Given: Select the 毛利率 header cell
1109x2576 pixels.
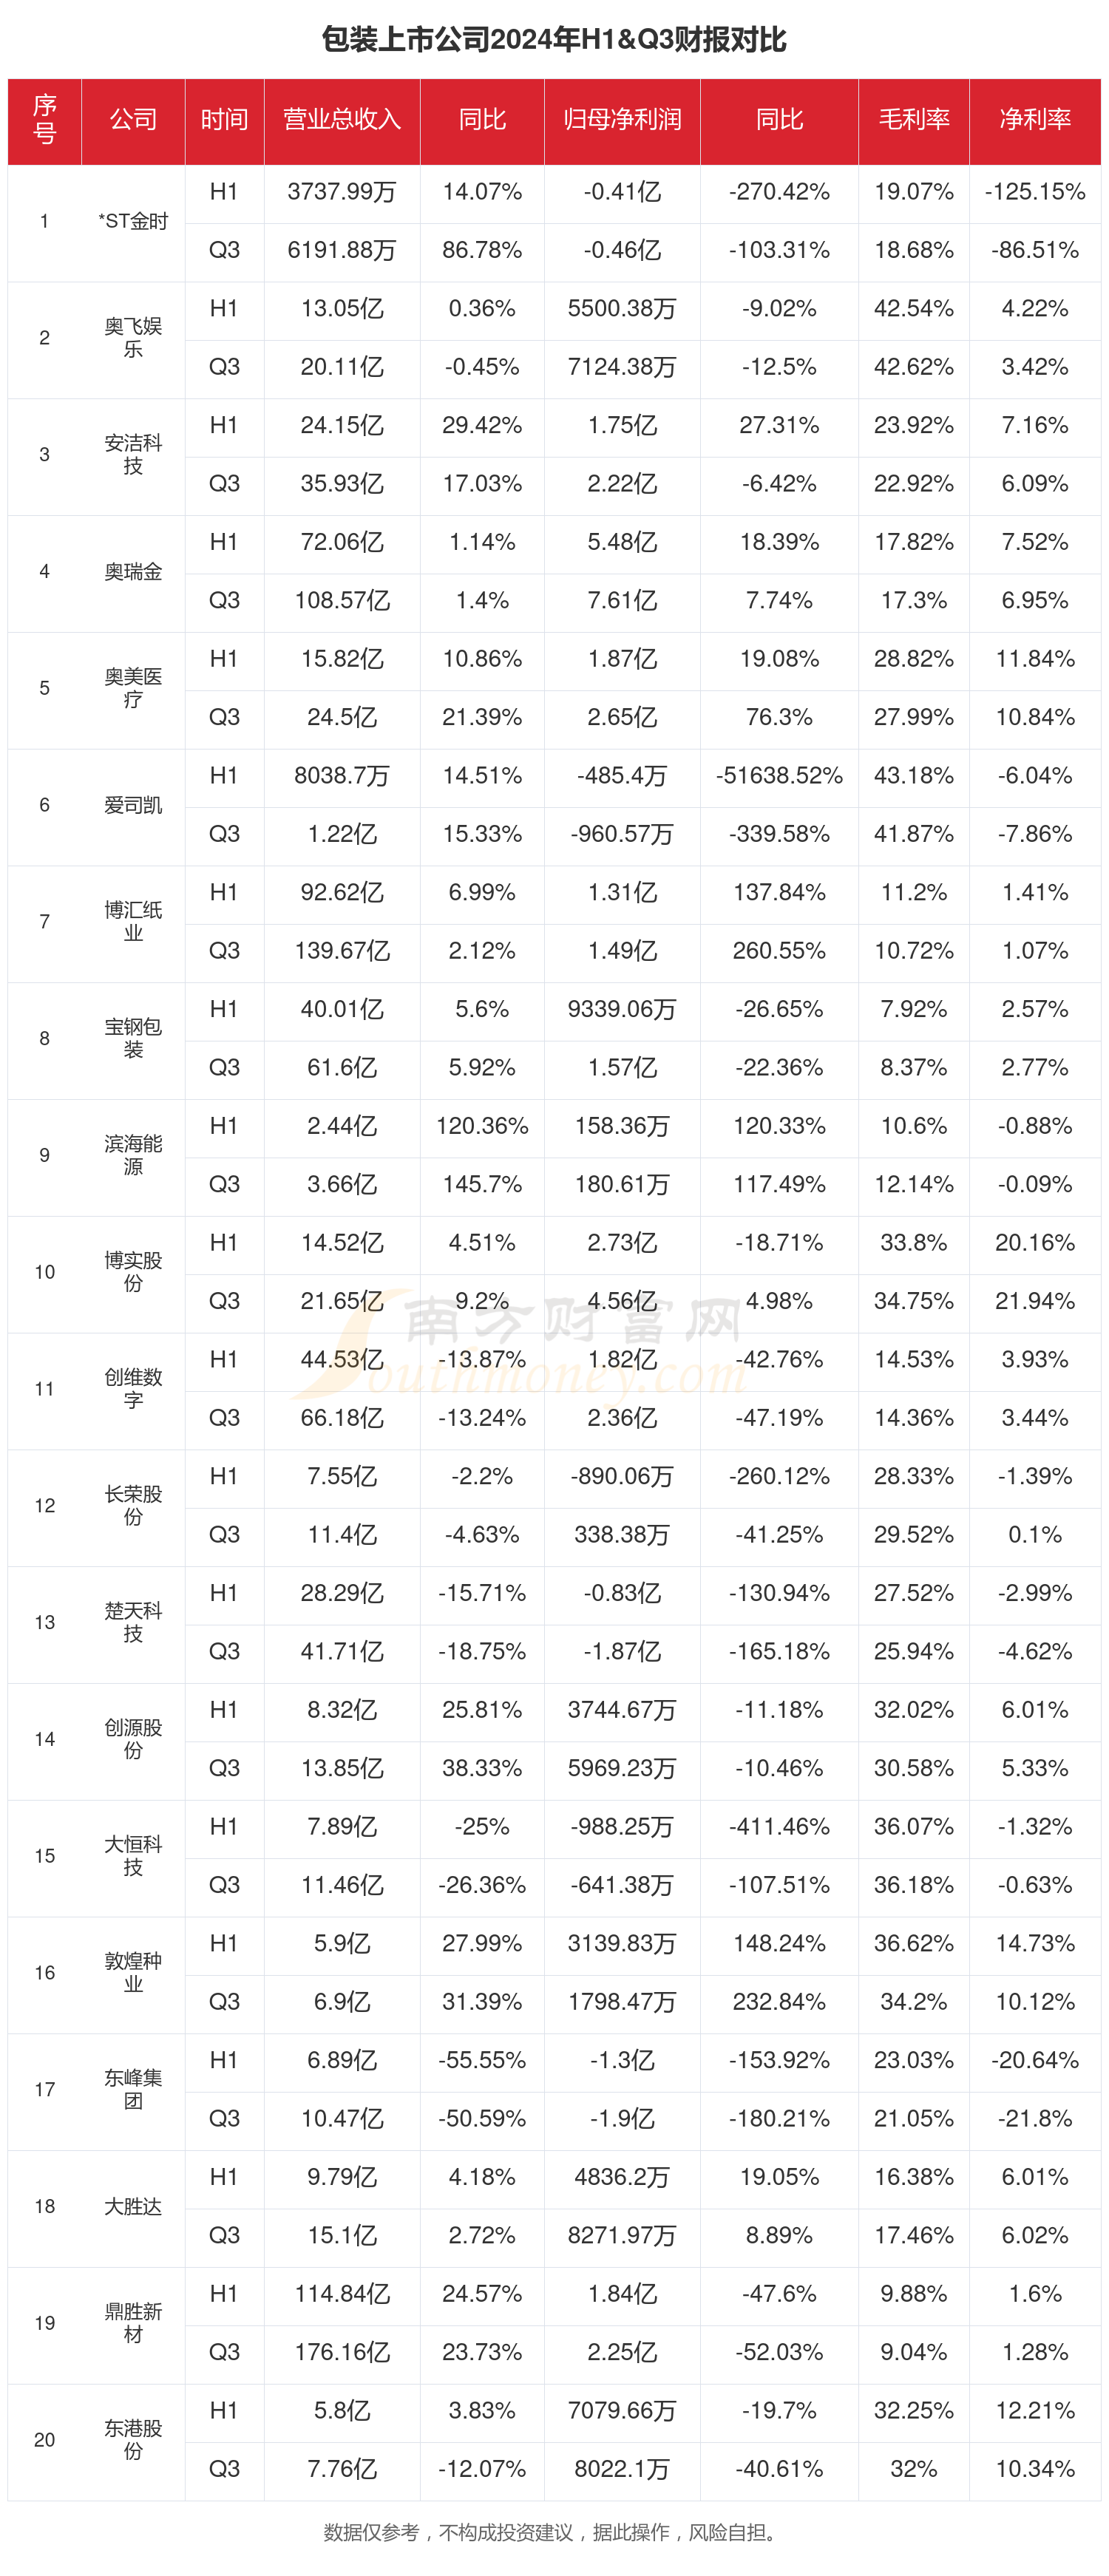Looking at the screenshot, I should click(x=914, y=120).
